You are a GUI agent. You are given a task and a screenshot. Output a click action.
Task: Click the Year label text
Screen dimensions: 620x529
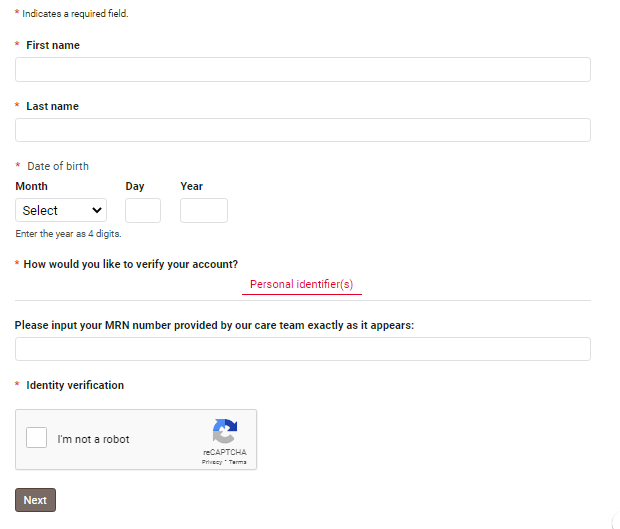pyautogui.click(x=192, y=186)
